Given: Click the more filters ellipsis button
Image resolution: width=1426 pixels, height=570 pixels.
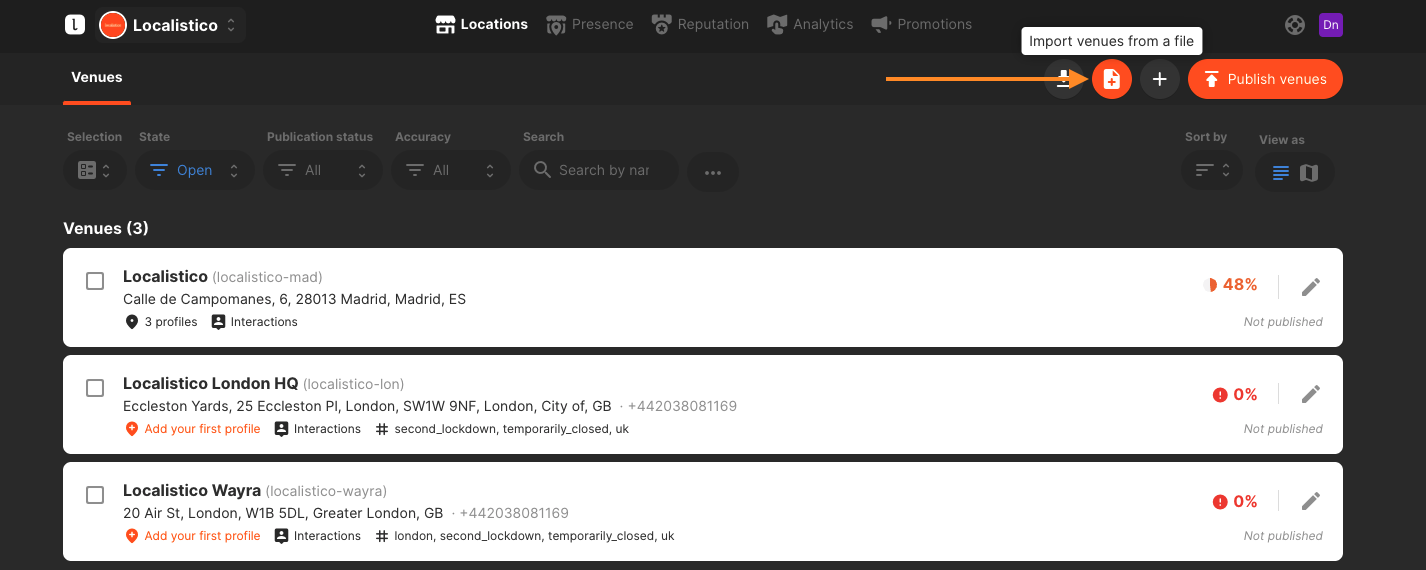Looking at the screenshot, I should [713, 172].
